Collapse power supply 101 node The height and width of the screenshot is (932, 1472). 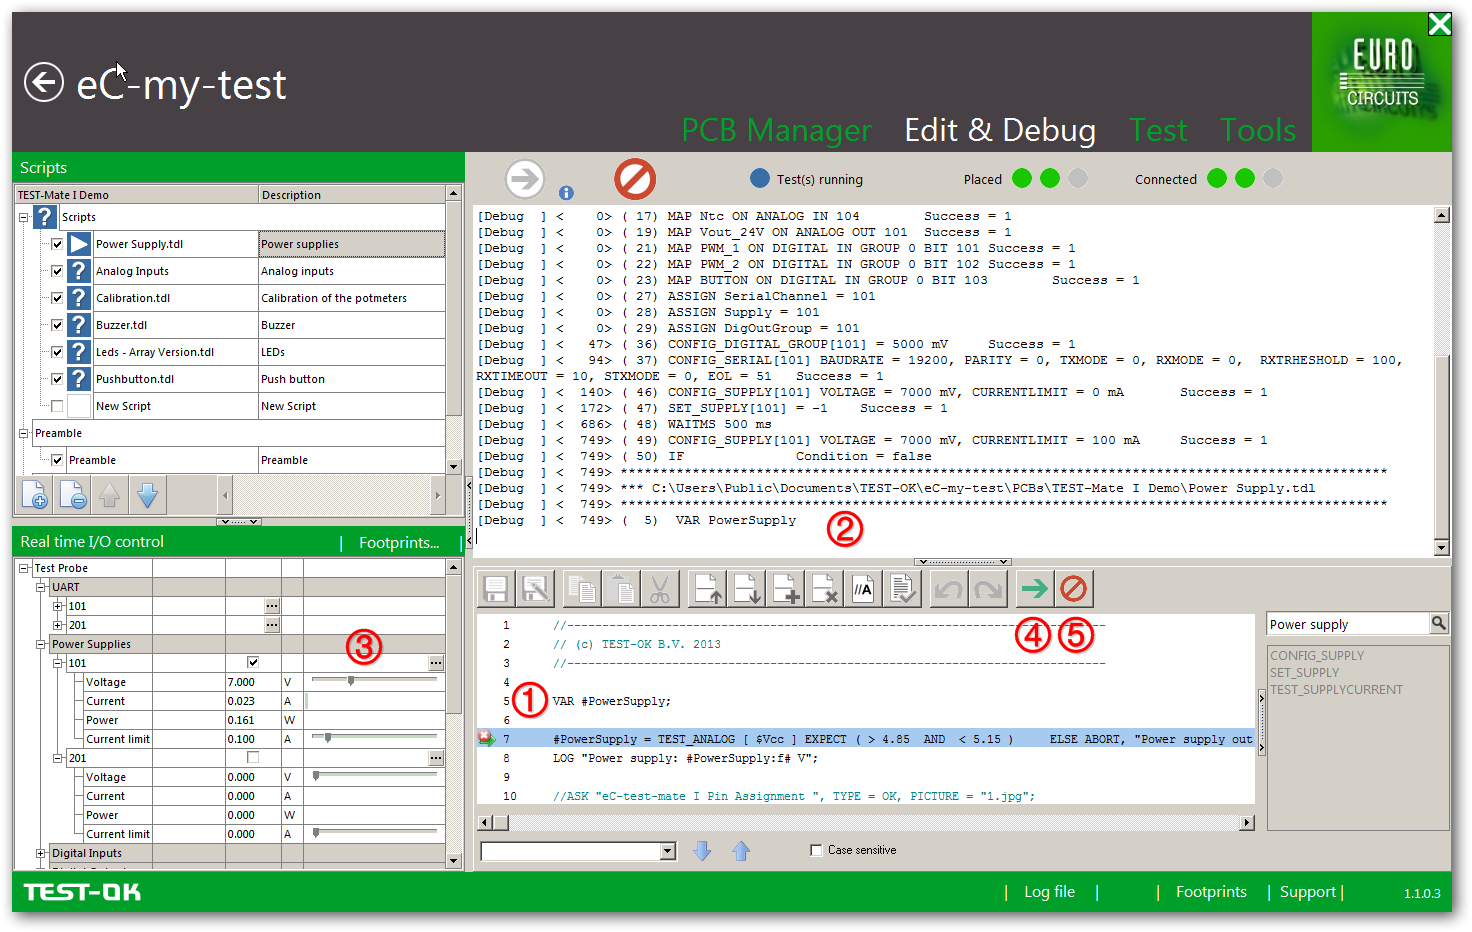coord(58,663)
